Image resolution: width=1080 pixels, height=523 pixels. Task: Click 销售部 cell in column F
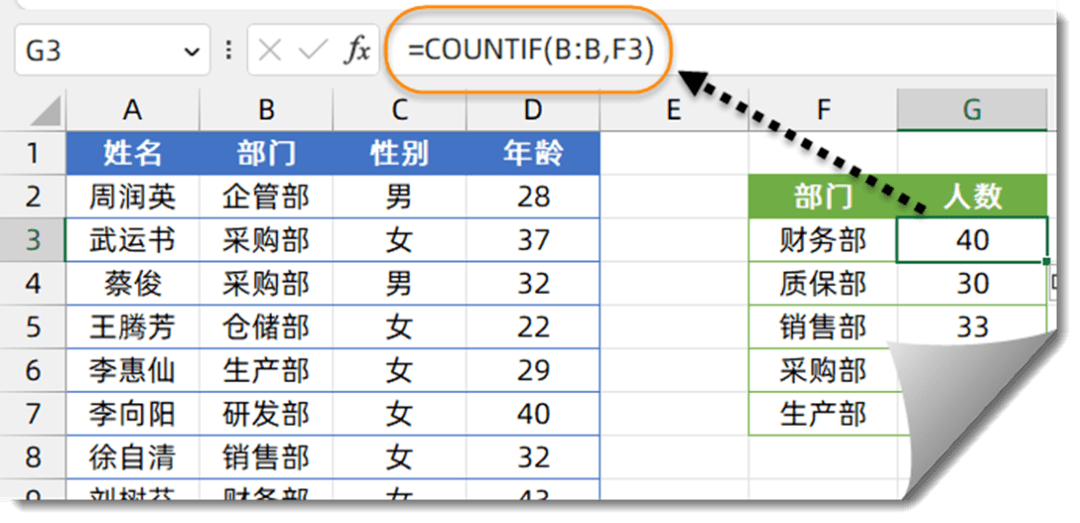[x=823, y=327]
